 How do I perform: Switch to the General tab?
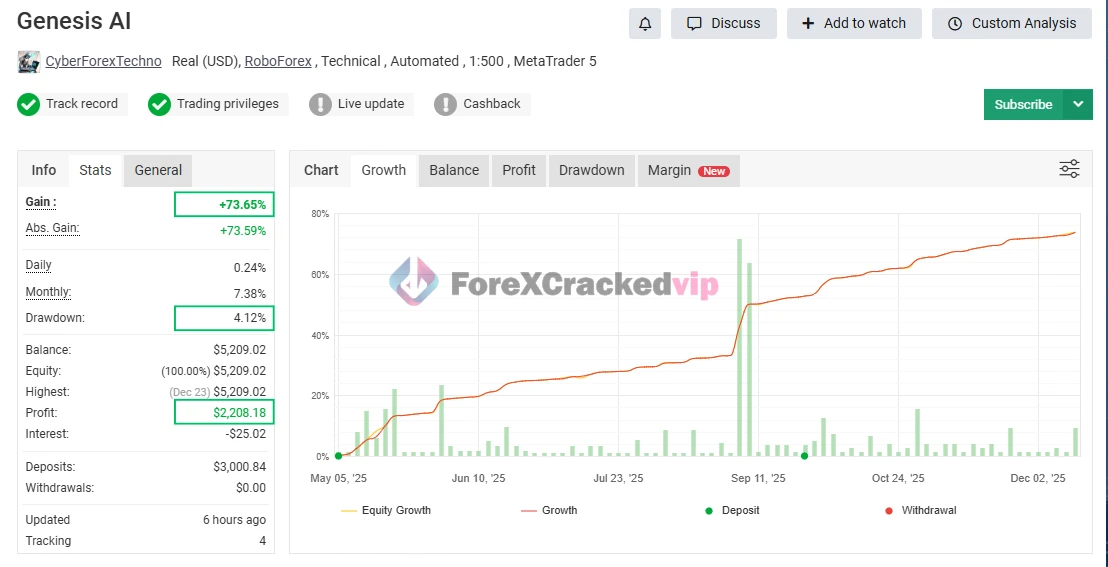pyautogui.click(x=158, y=170)
